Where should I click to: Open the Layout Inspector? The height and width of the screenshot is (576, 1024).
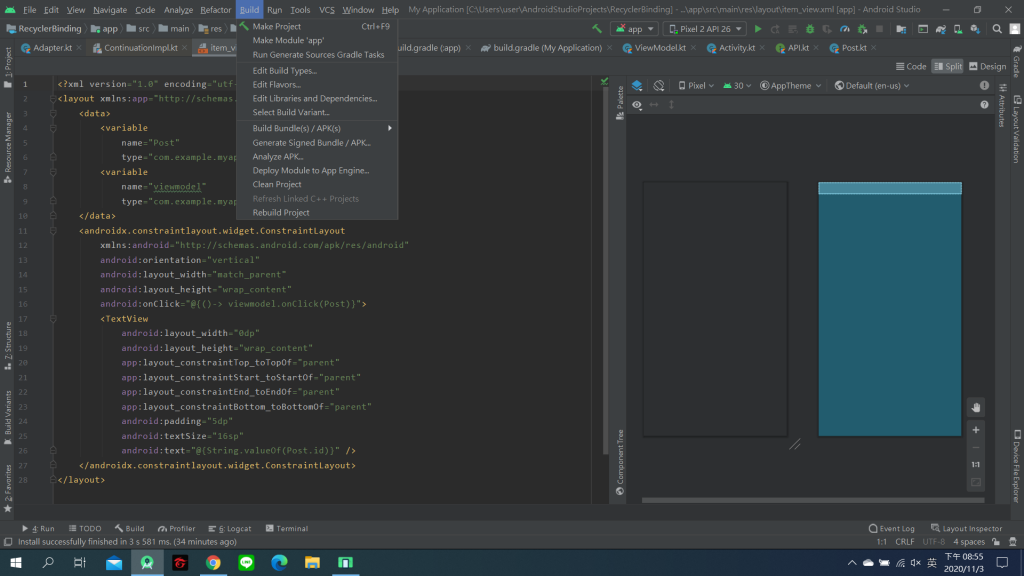(x=967, y=528)
